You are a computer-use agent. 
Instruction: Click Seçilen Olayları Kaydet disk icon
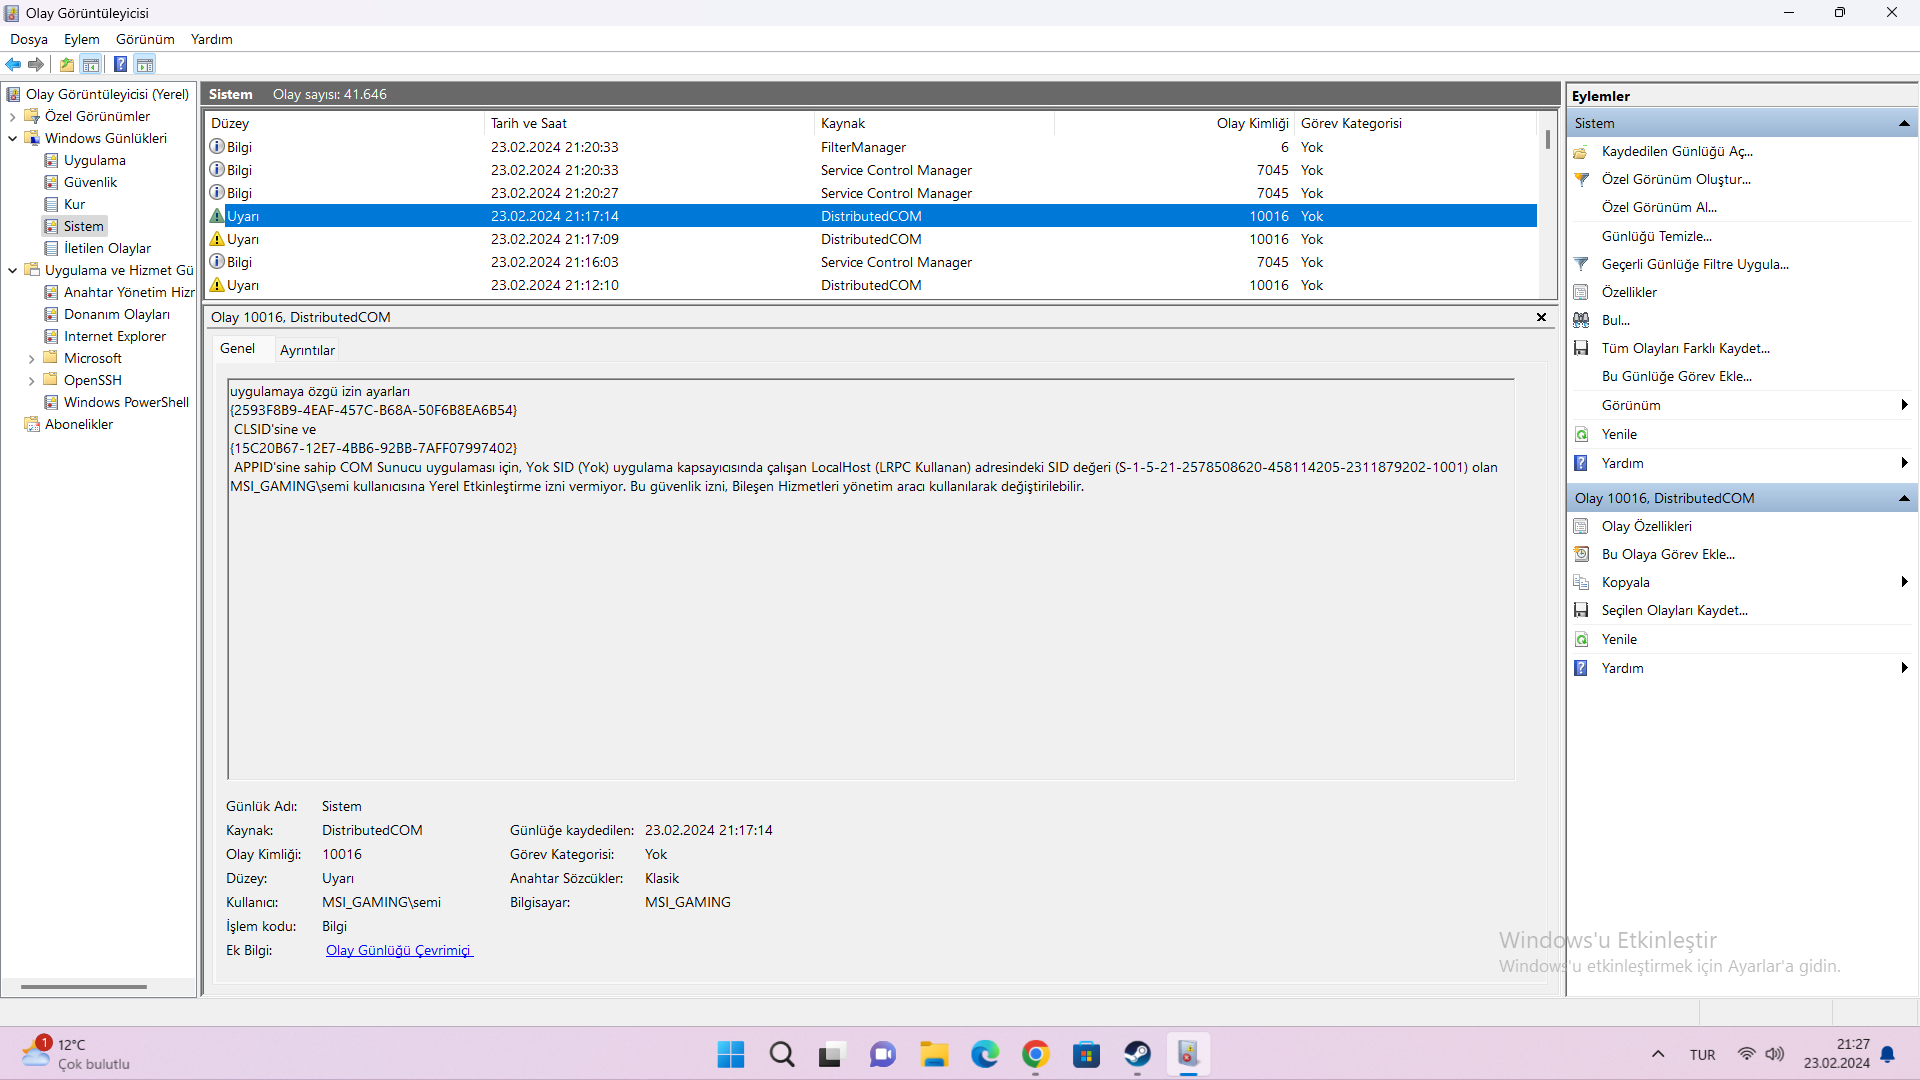(1581, 610)
